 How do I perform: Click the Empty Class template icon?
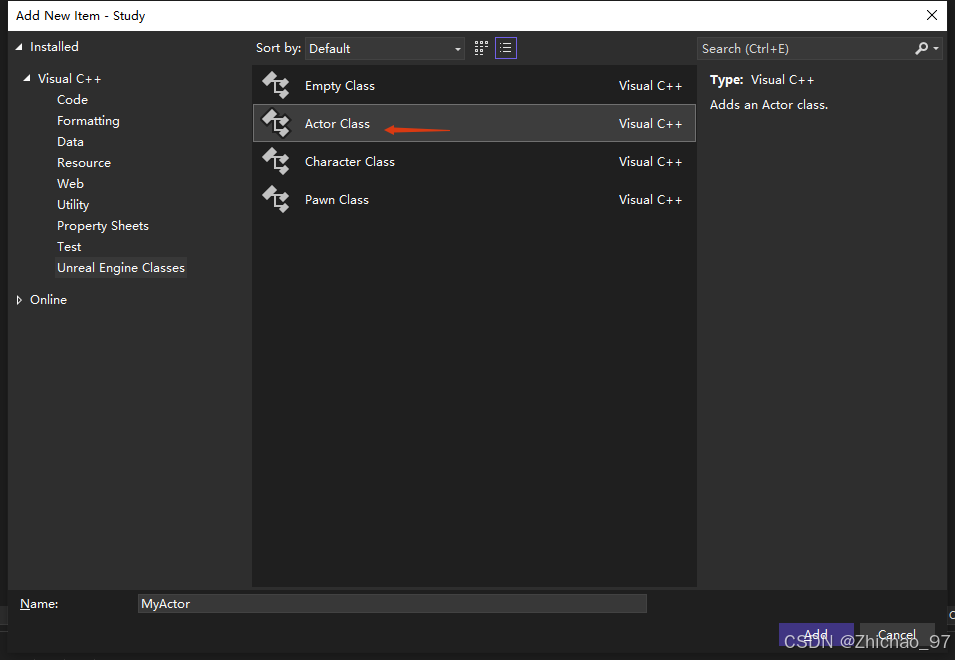pyautogui.click(x=275, y=86)
